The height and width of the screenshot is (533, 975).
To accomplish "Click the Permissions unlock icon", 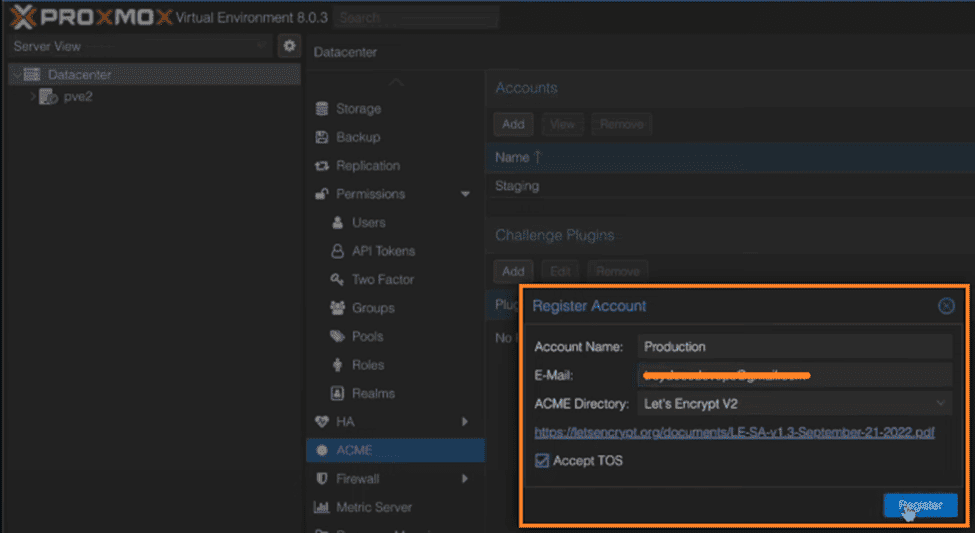I will pos(321,194).
